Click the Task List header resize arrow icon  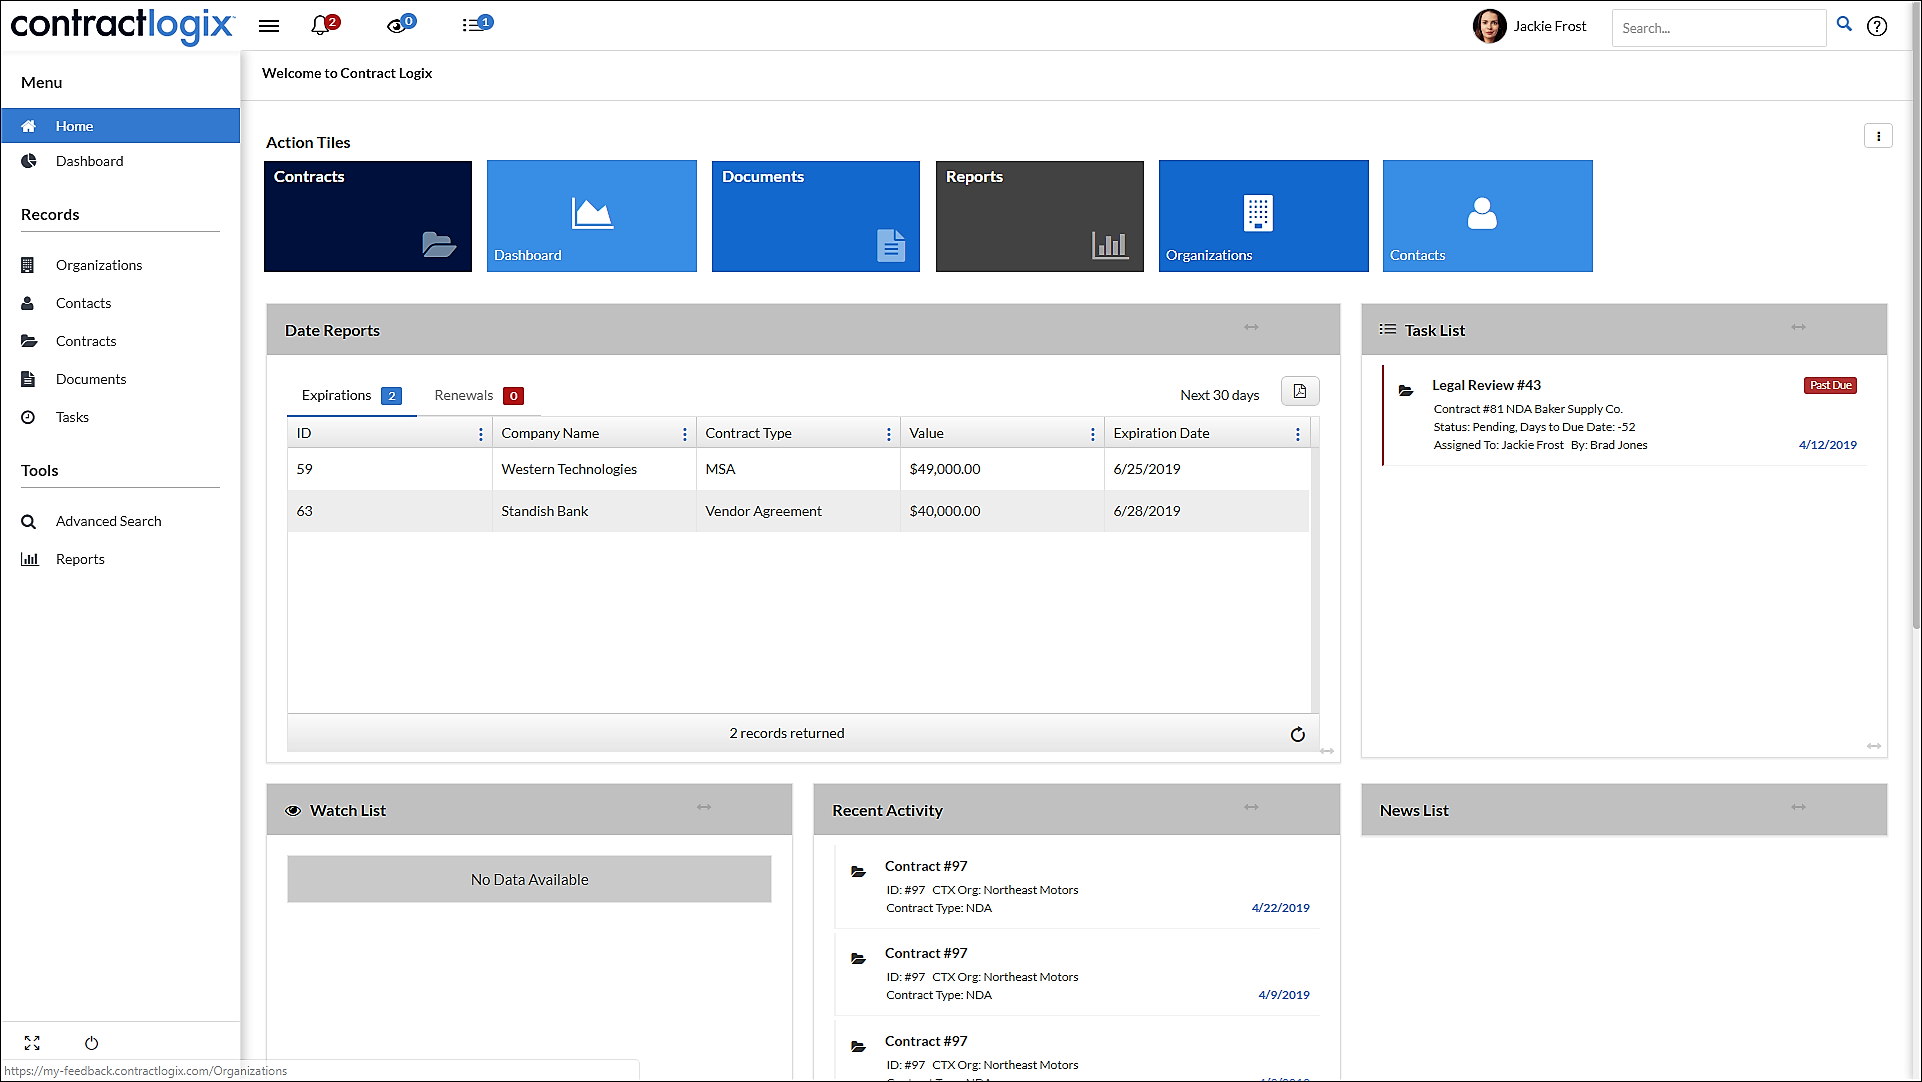point(1798,327)
